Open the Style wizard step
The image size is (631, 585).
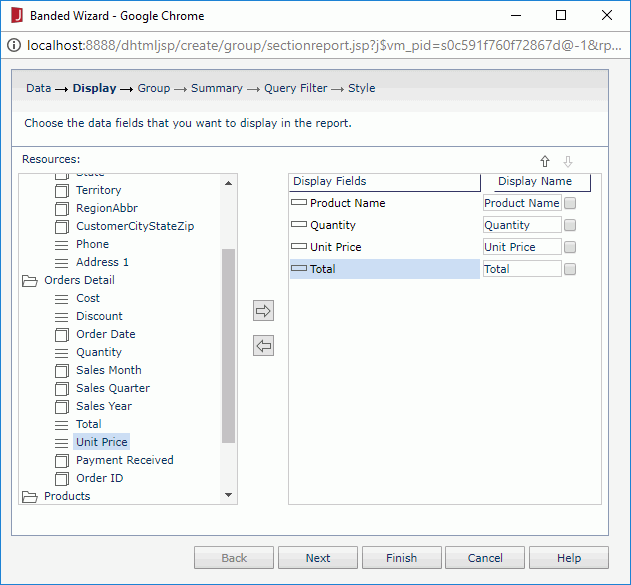(x=362, y=88)
